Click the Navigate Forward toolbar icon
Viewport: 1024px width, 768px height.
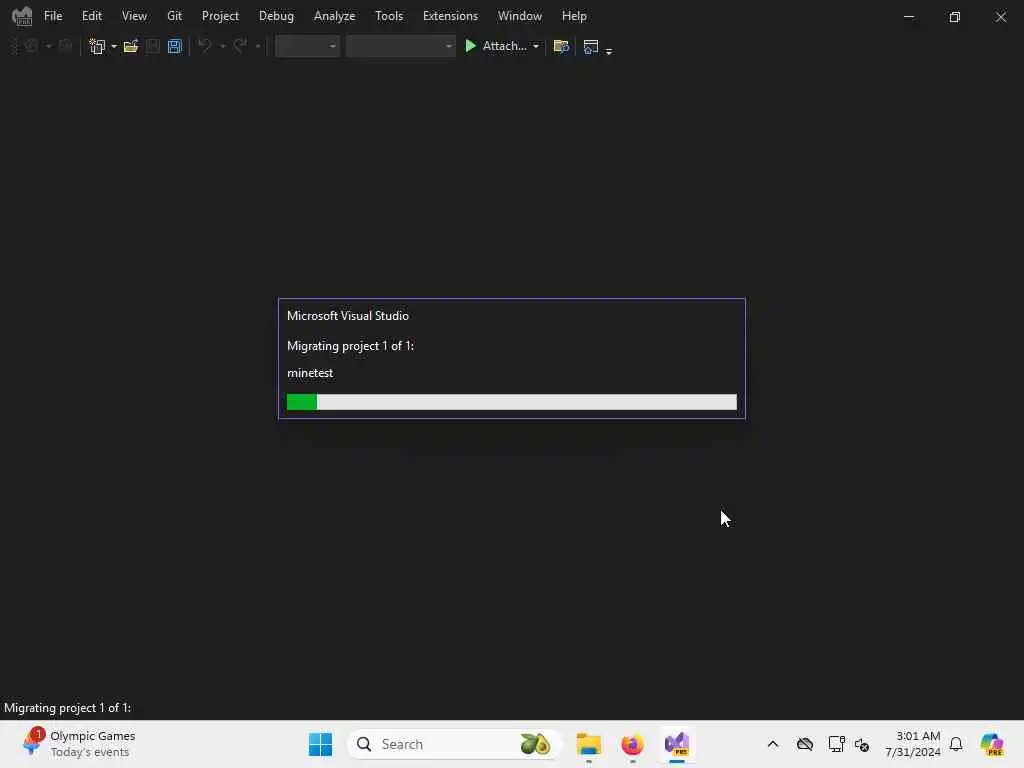(65, 46)
